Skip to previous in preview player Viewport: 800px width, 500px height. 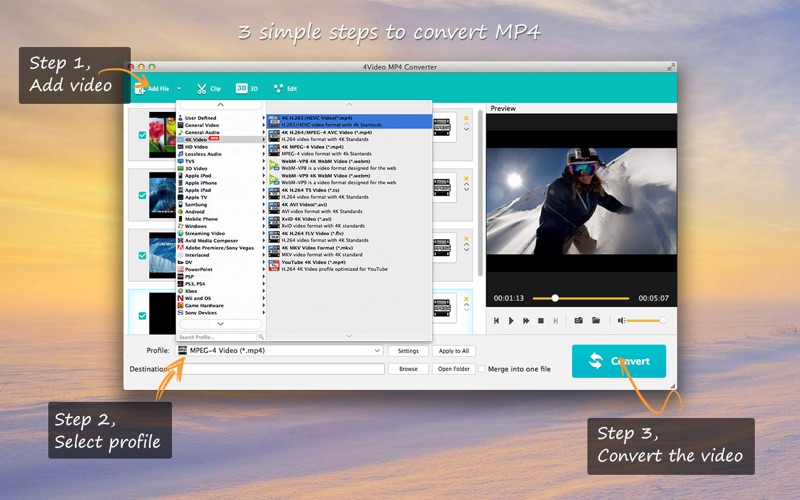496,321
